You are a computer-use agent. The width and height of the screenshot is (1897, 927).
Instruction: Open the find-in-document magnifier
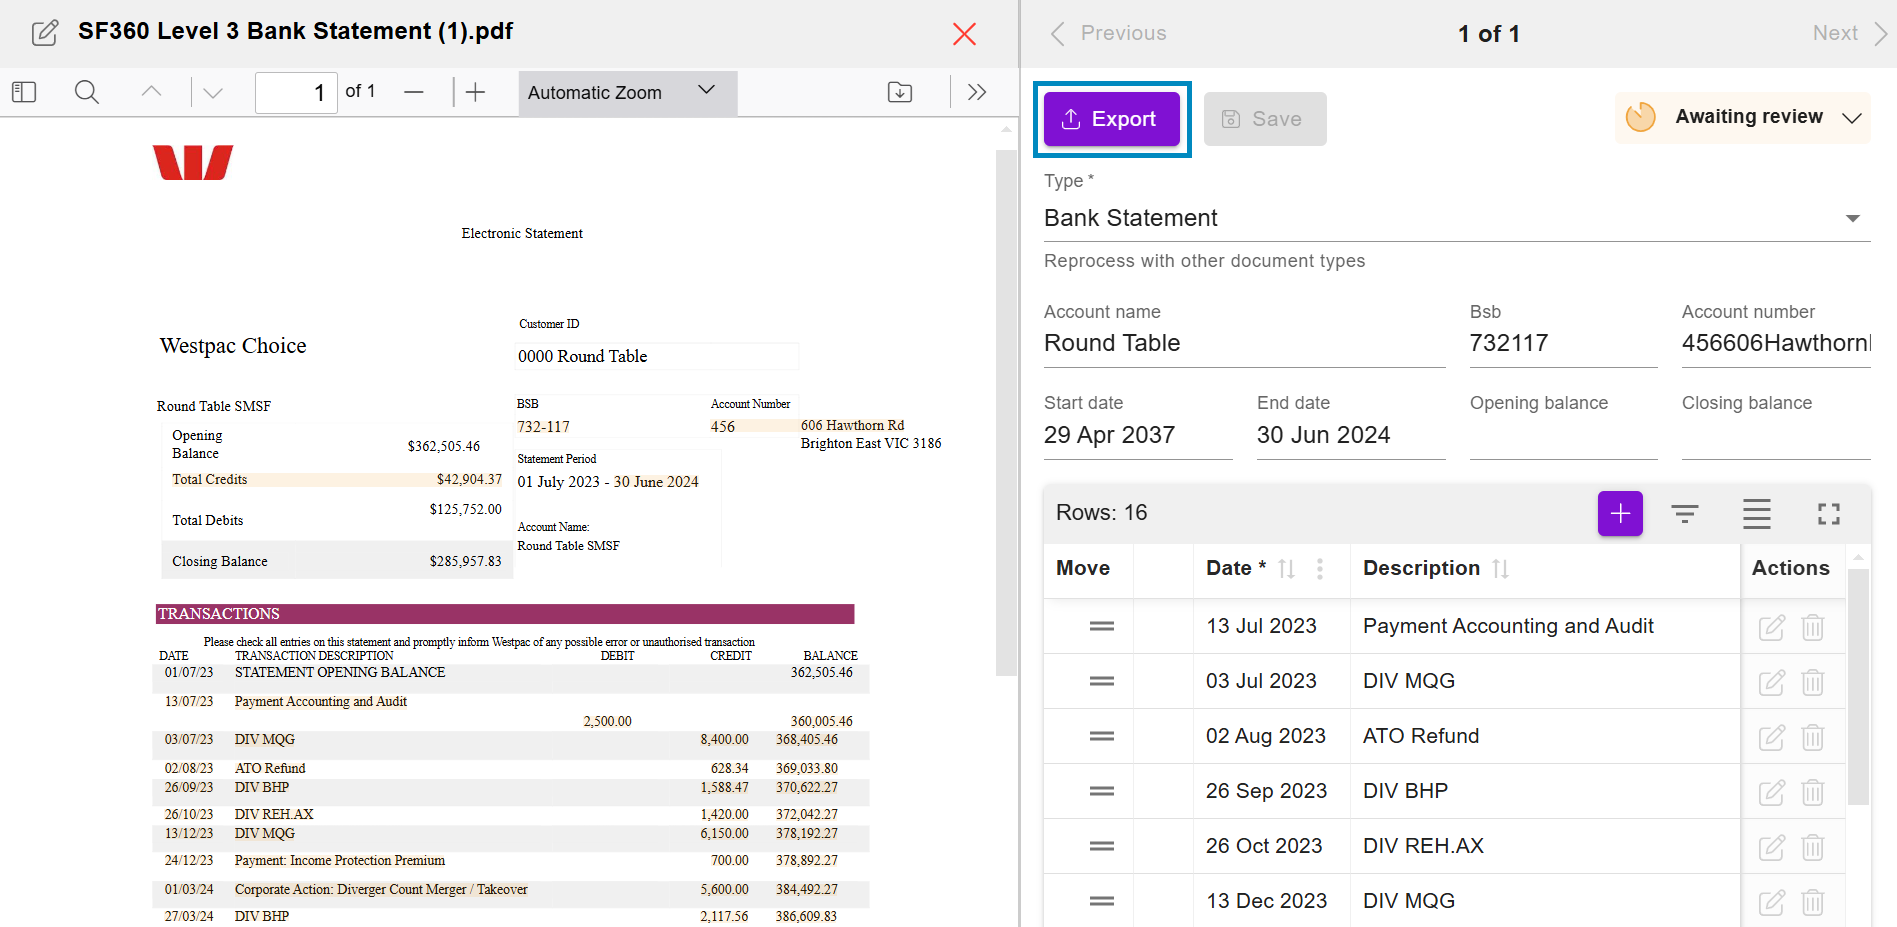click(x=87, y=92)
